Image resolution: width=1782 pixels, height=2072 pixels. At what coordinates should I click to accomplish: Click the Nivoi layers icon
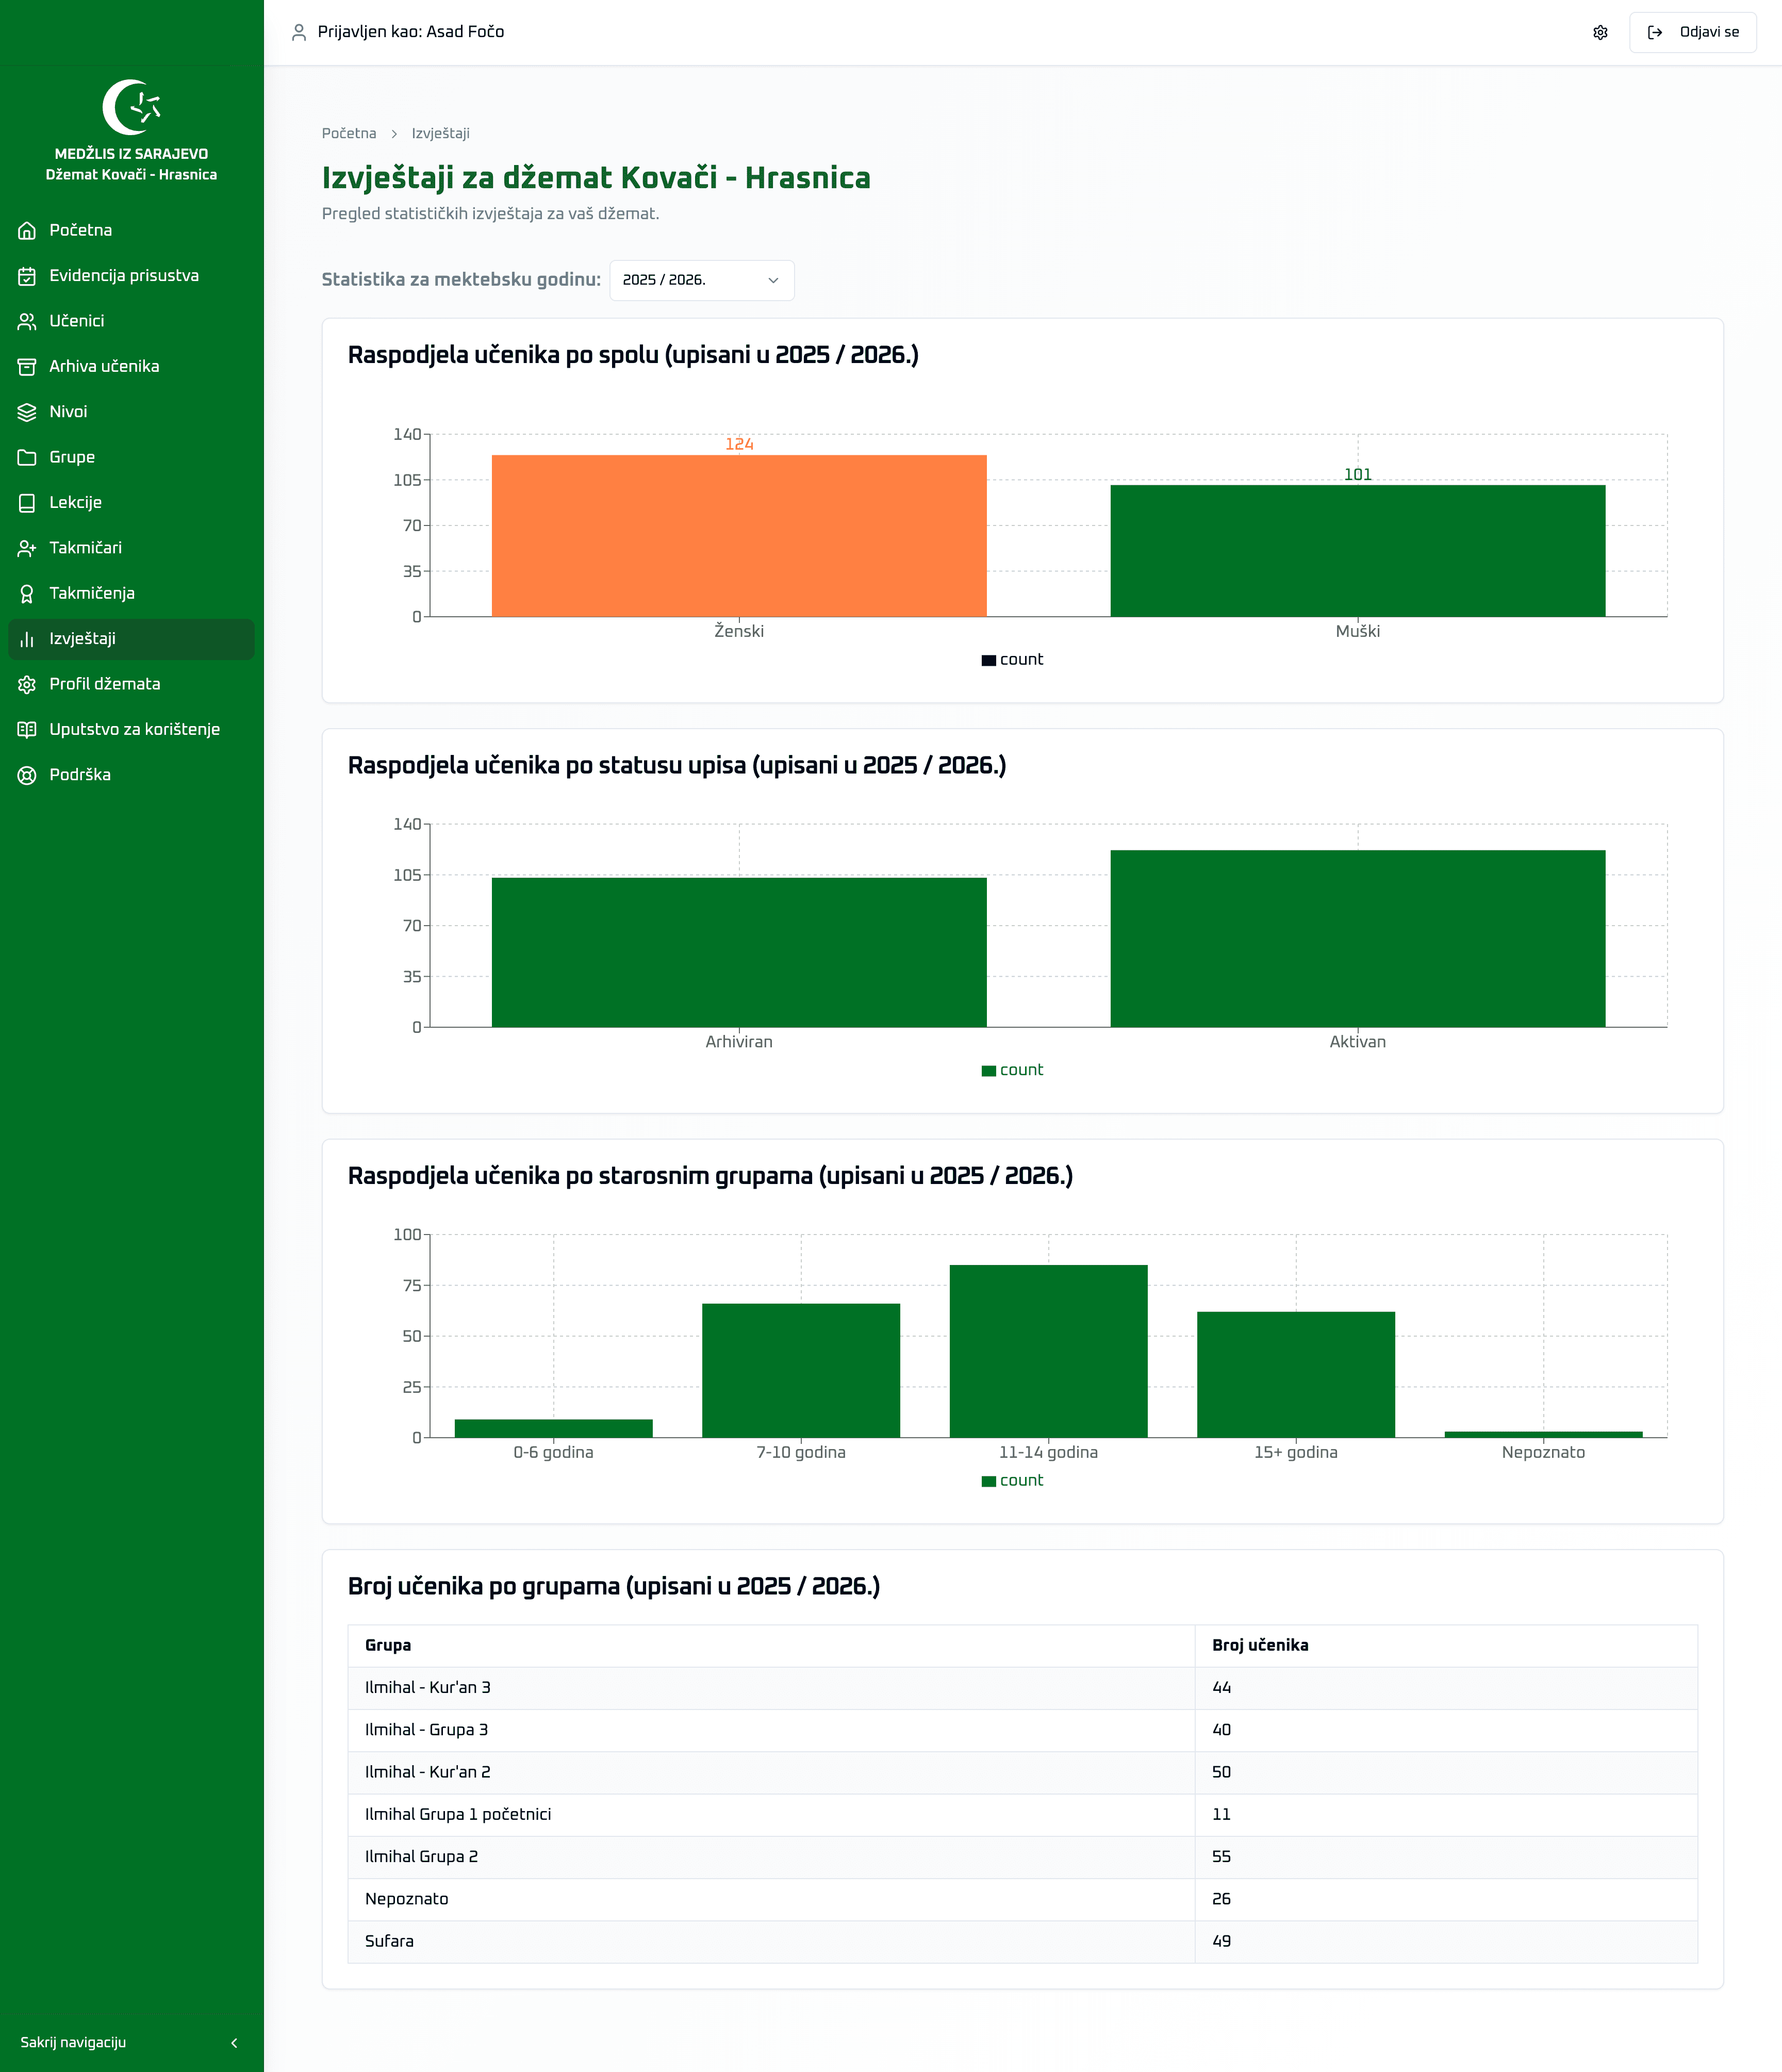(27, 412)
